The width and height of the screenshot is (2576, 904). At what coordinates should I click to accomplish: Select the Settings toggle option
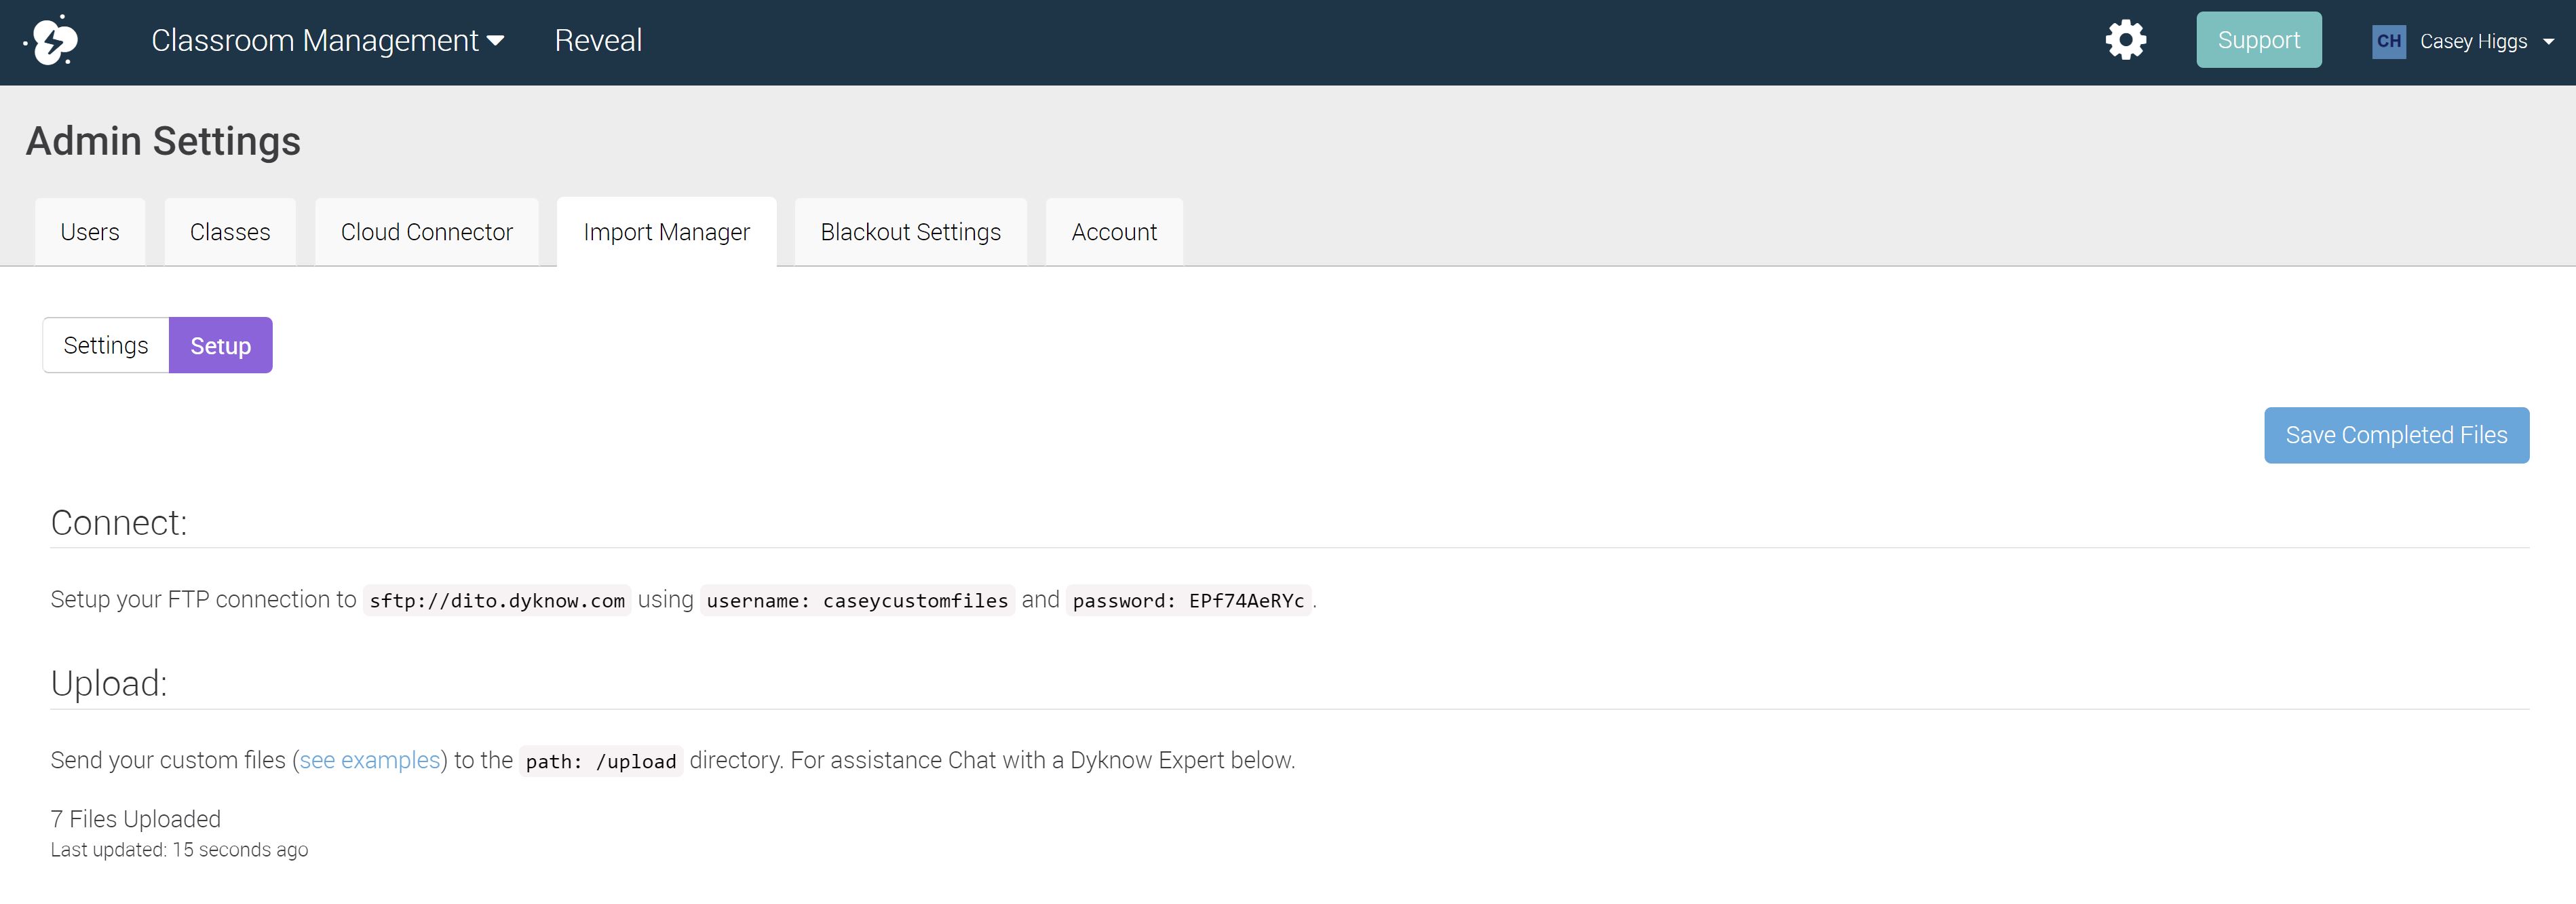[x=106, y=345]
